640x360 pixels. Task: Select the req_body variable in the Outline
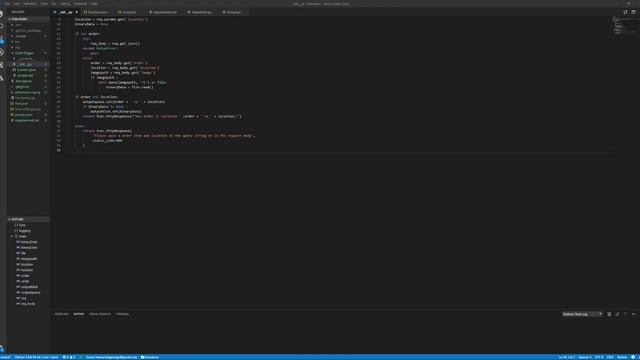28,304
